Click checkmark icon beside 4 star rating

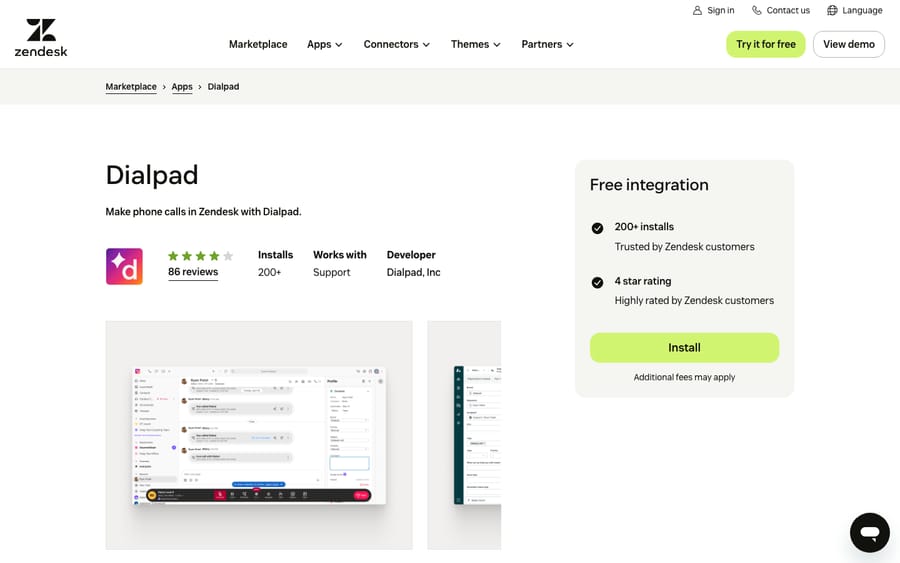(597, 282)
